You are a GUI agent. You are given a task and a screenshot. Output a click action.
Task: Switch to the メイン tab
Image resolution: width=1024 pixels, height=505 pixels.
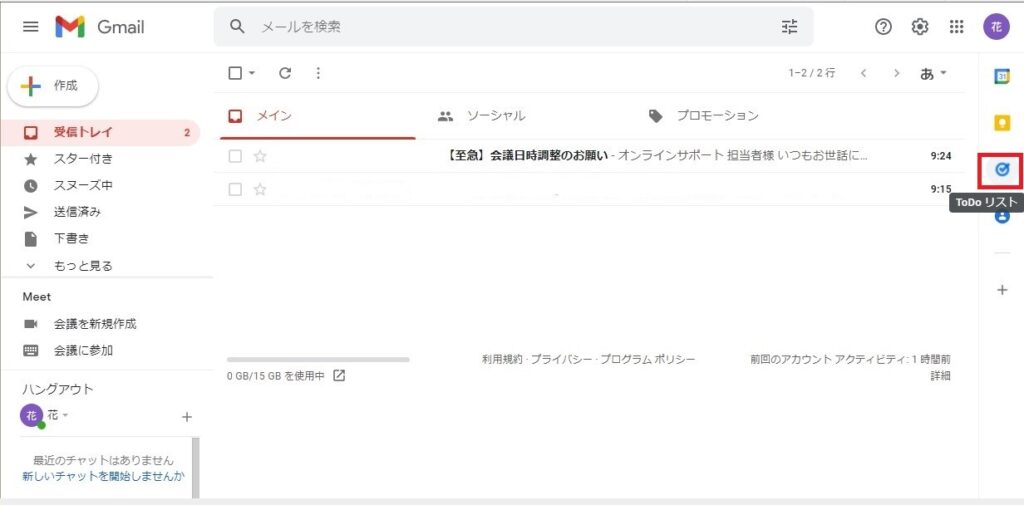coord(317,116)
